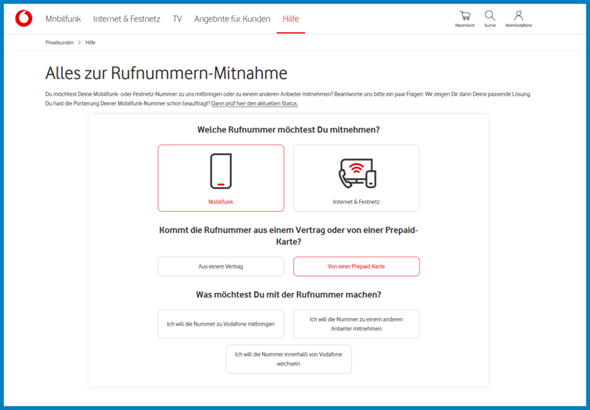Go to the Privatkunden breadcrumb
590x410 pixels.
(59, 43)
